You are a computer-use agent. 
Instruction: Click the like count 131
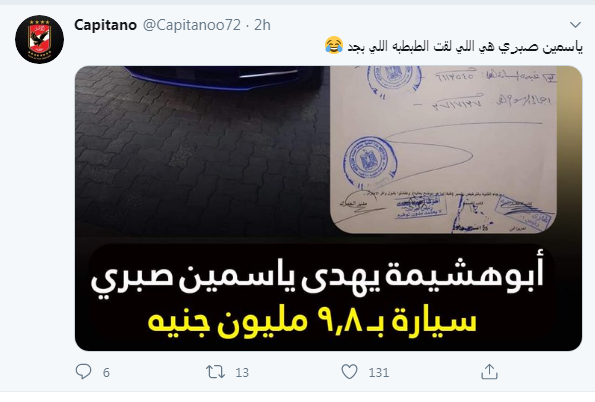click(x=379, y=372)
